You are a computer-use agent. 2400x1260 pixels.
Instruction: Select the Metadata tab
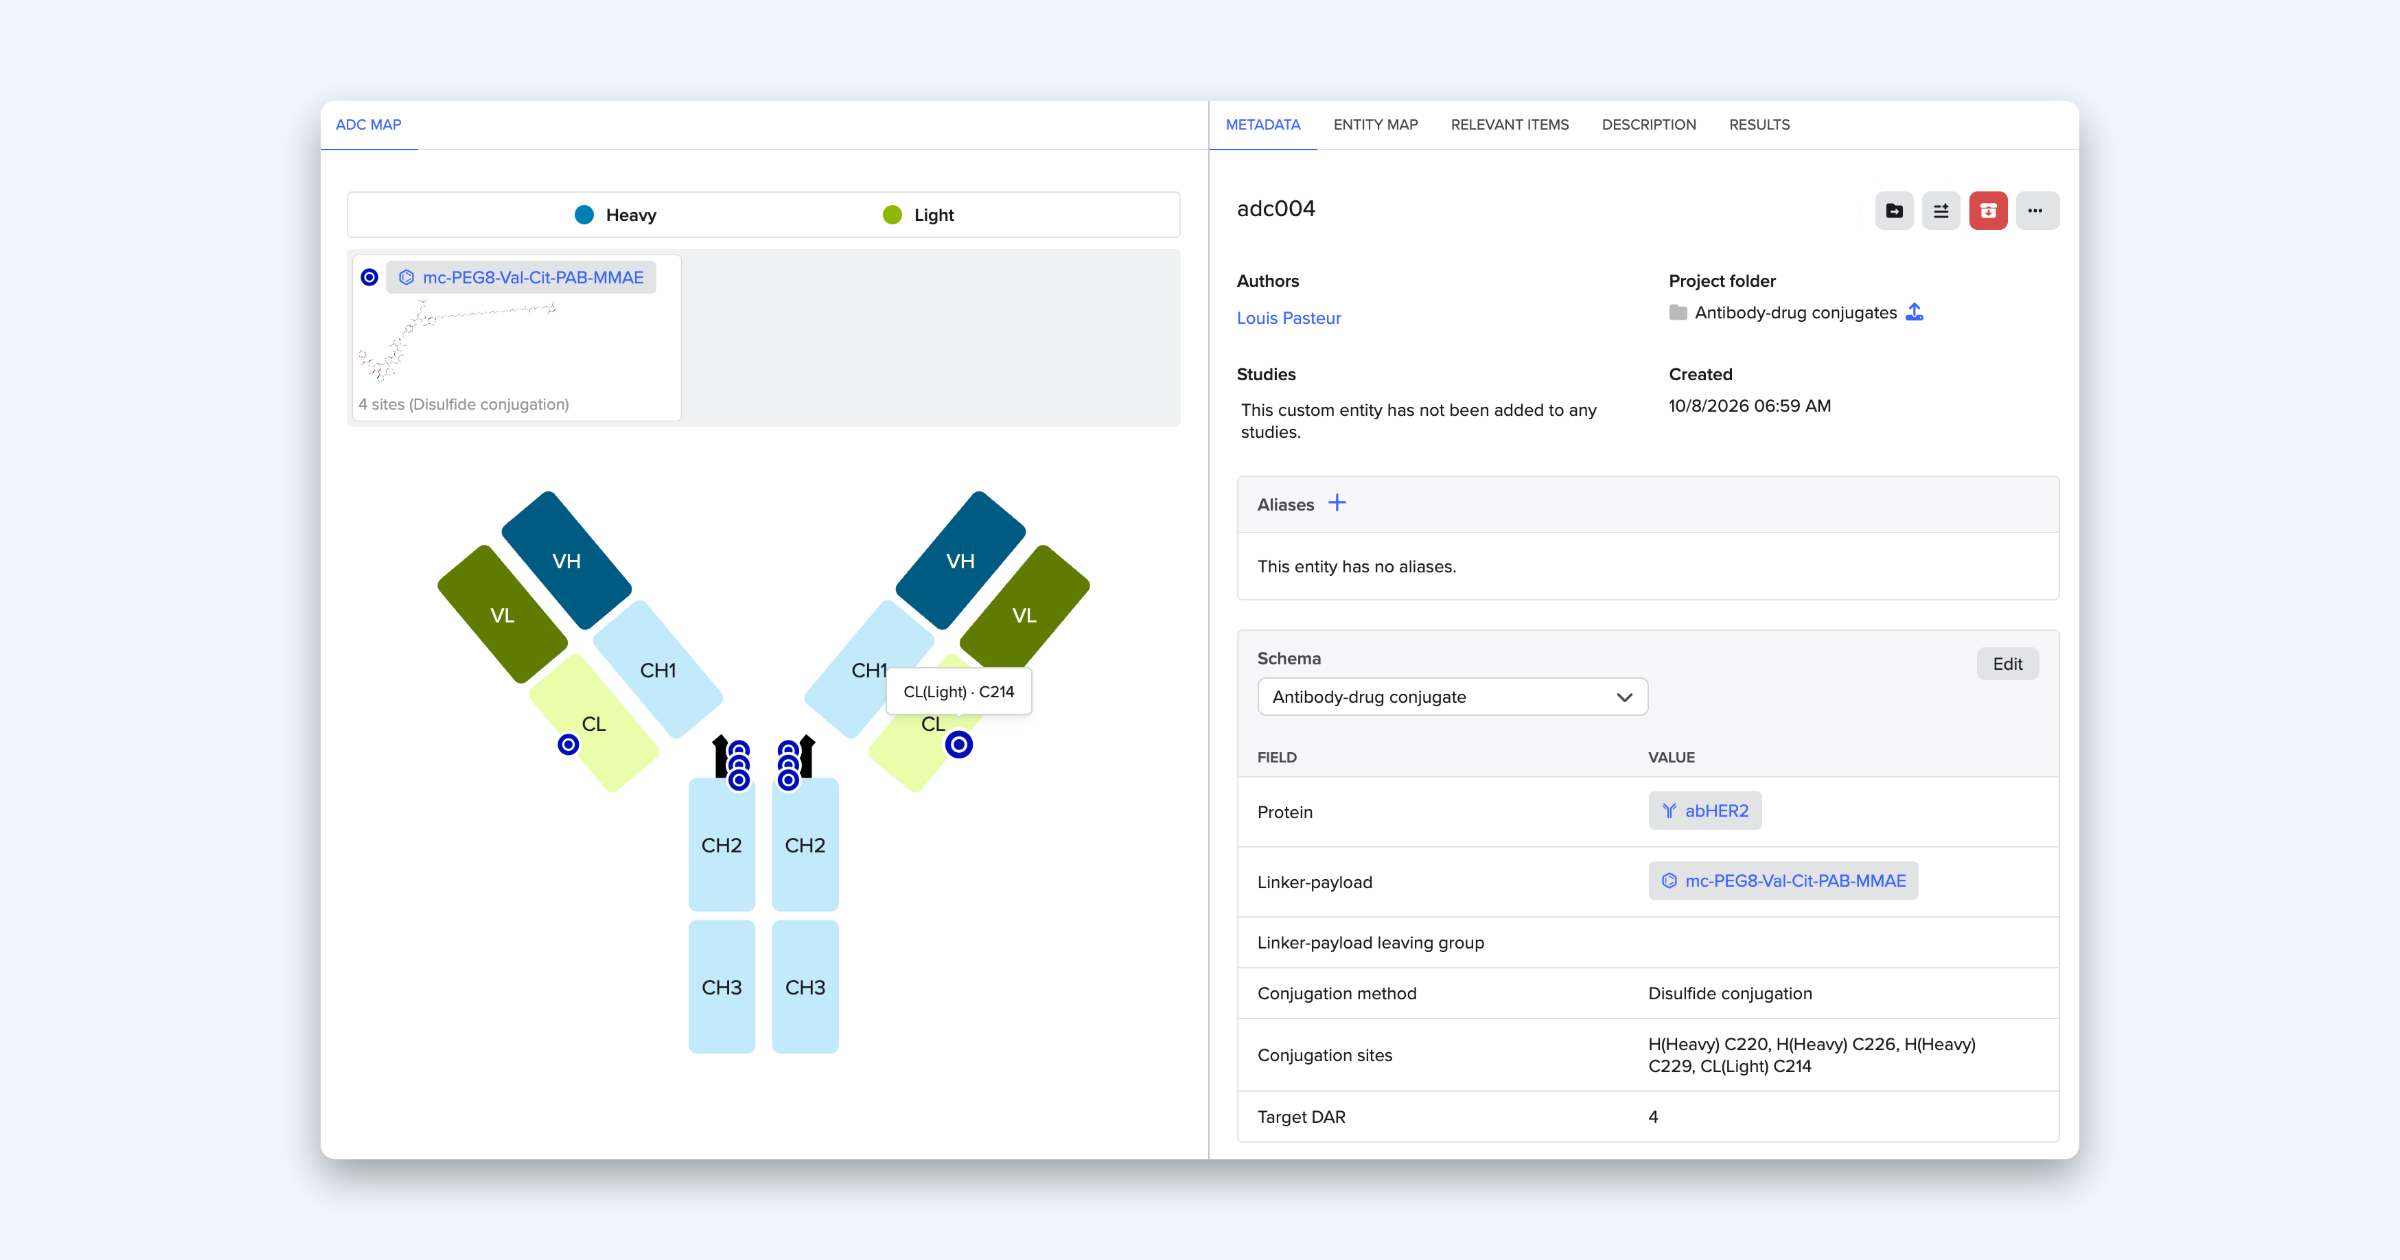pos(1263,125)
